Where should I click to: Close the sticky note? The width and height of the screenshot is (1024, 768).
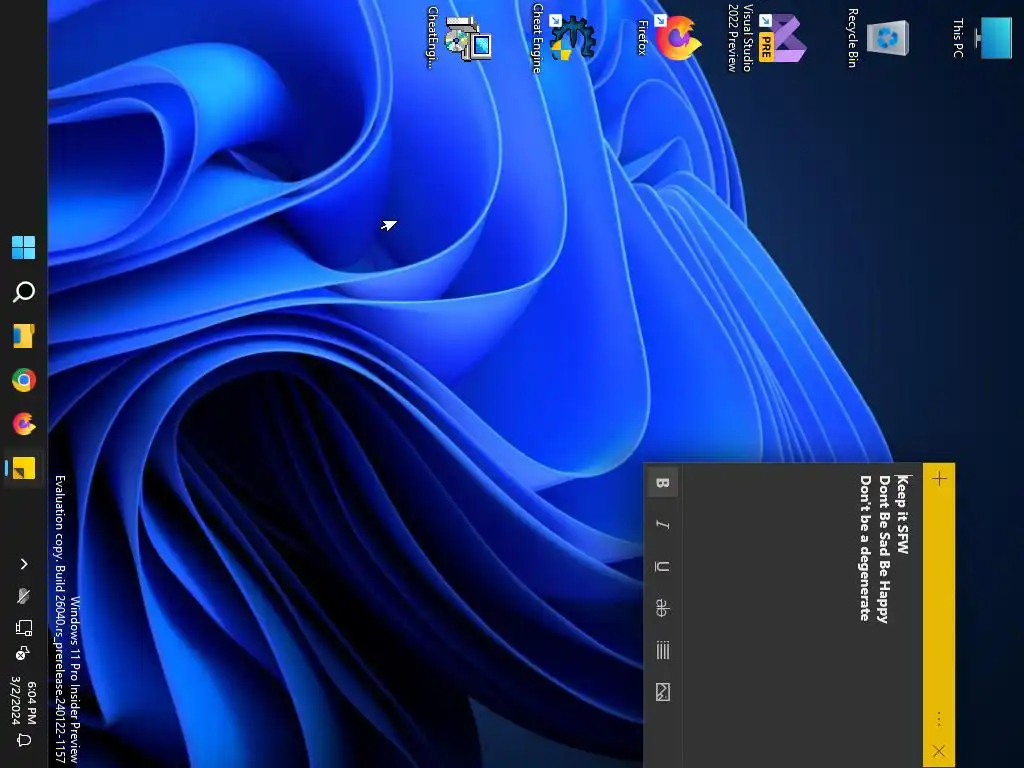tap(939, 751)
